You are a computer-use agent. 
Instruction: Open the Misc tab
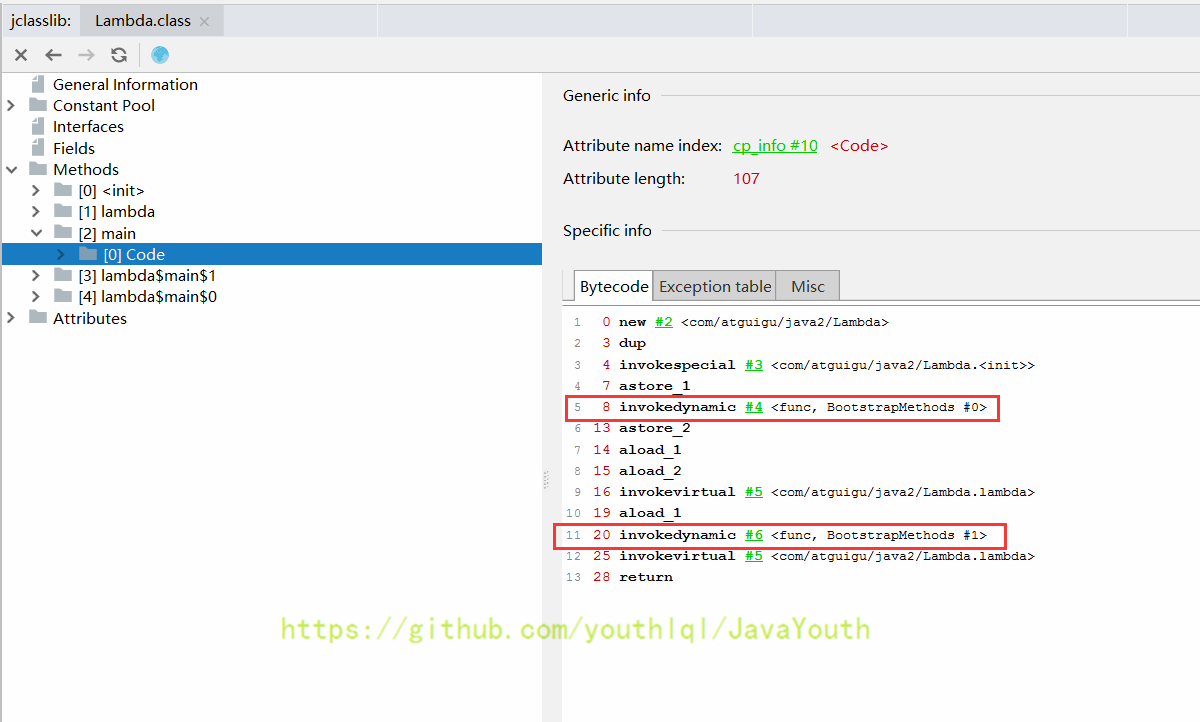(x=807, y=286)
